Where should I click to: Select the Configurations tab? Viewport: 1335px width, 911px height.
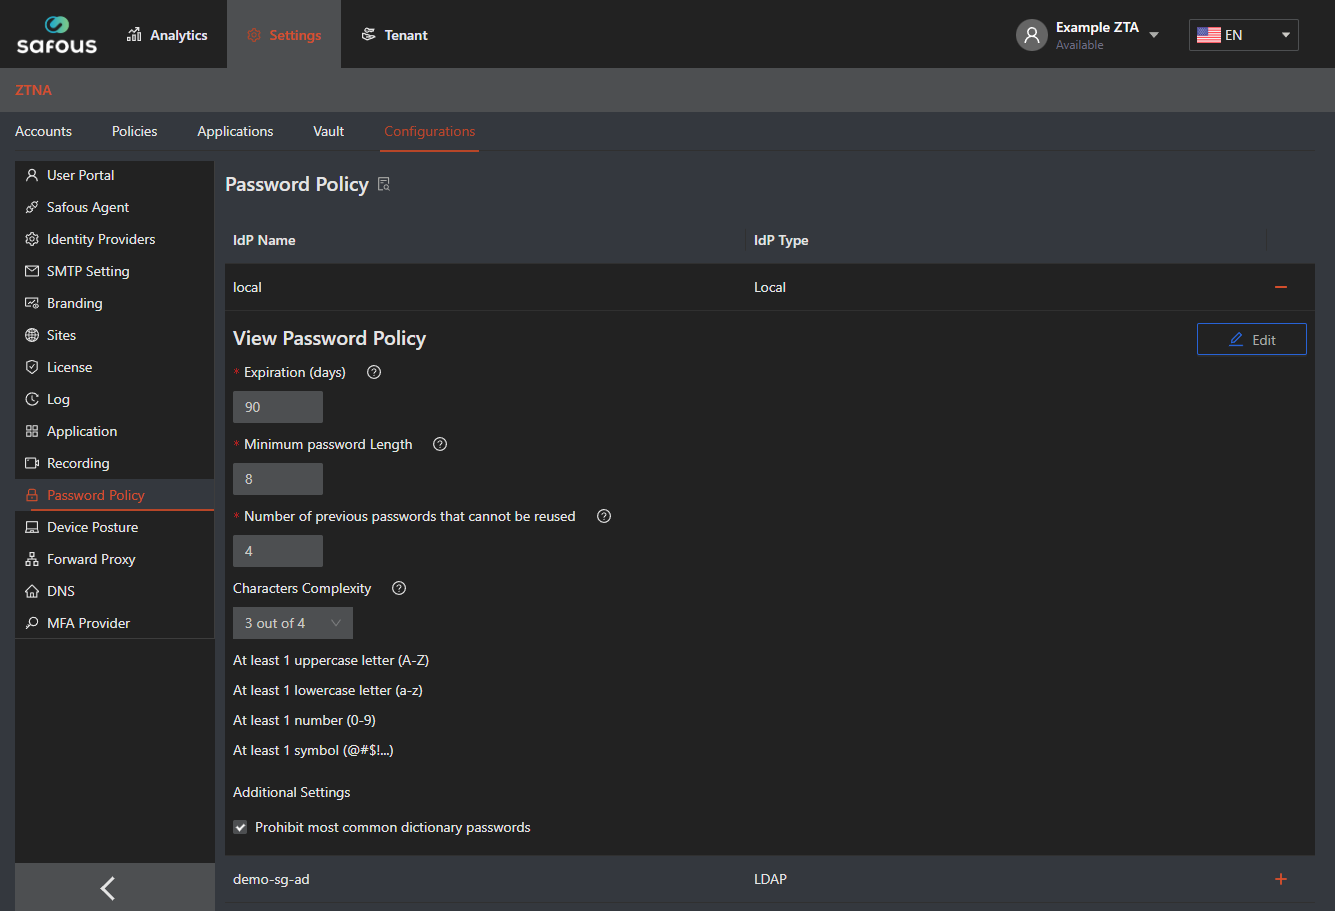430,131
